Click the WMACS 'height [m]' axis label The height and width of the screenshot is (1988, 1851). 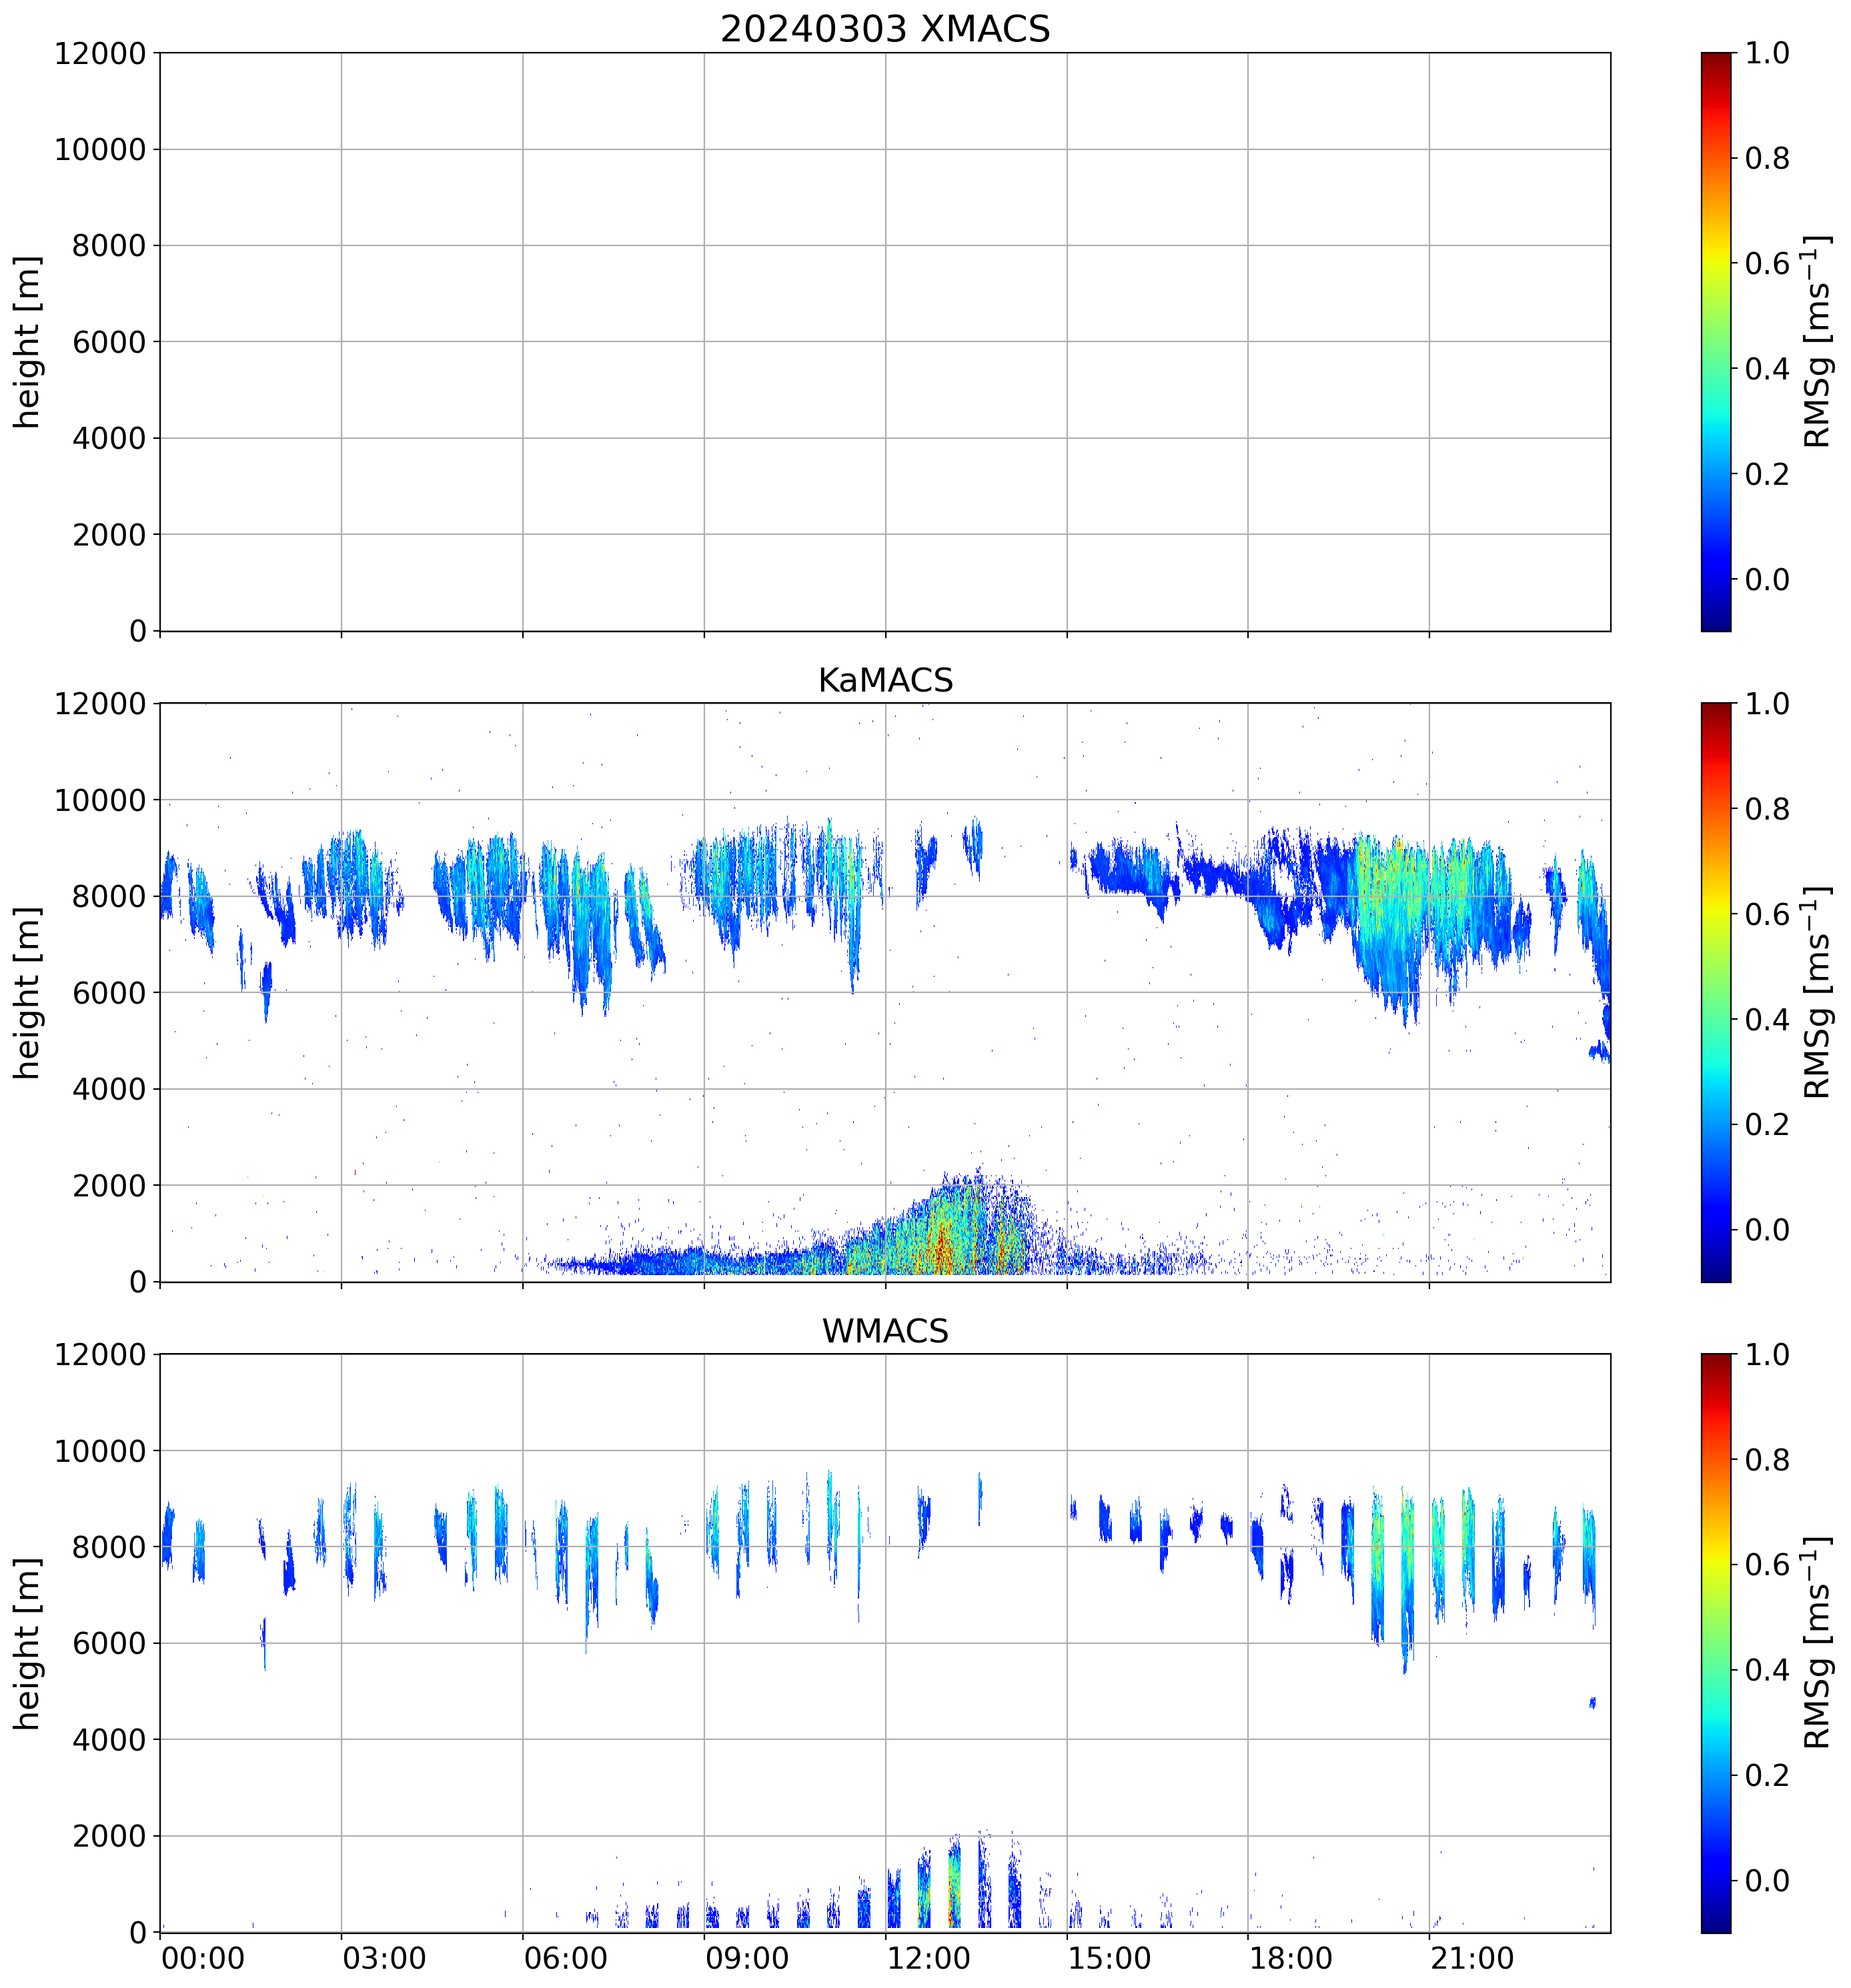(x=28, y=1643)
